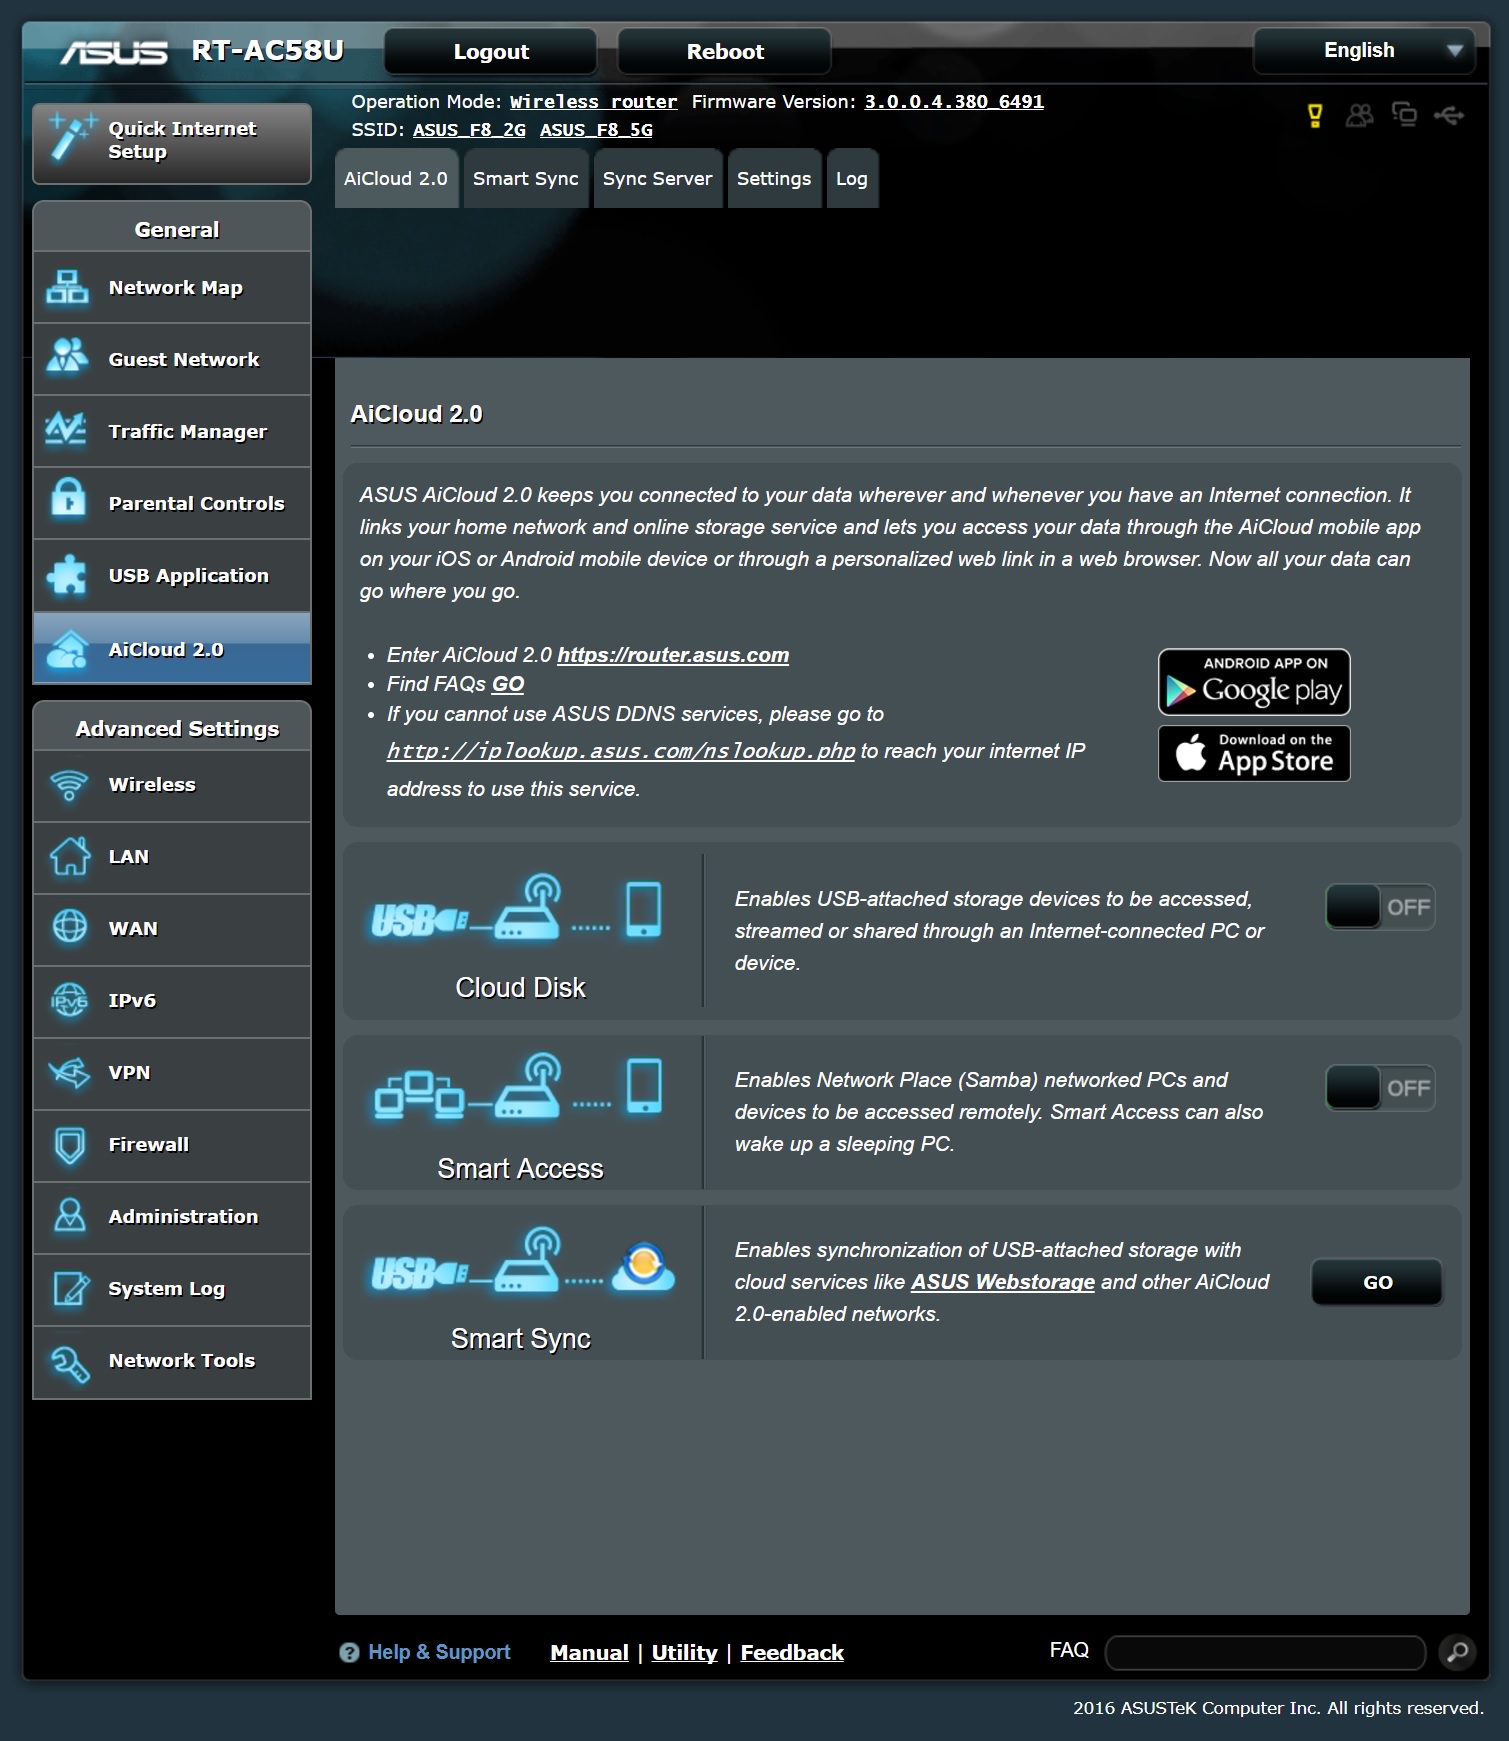Screen dimensions: 1509x1741
Task: Select the AiCloud 2.0 tab
Action: pyautogui.click(x=396, y=178)
